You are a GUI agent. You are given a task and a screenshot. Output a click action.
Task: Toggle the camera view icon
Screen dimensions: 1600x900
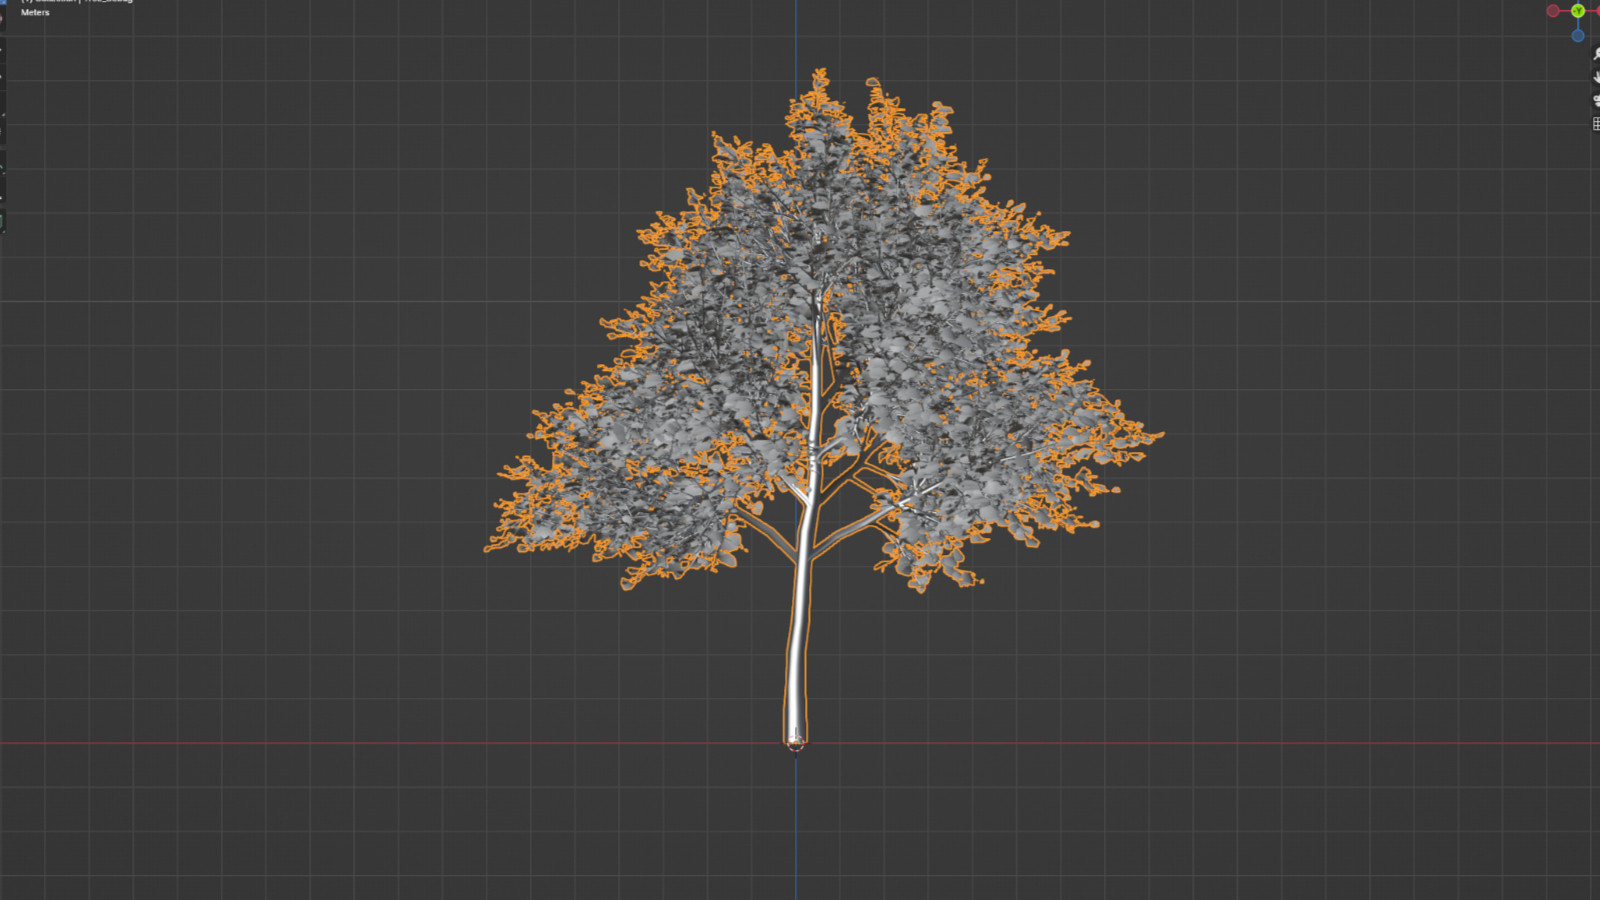(1595, 101)
